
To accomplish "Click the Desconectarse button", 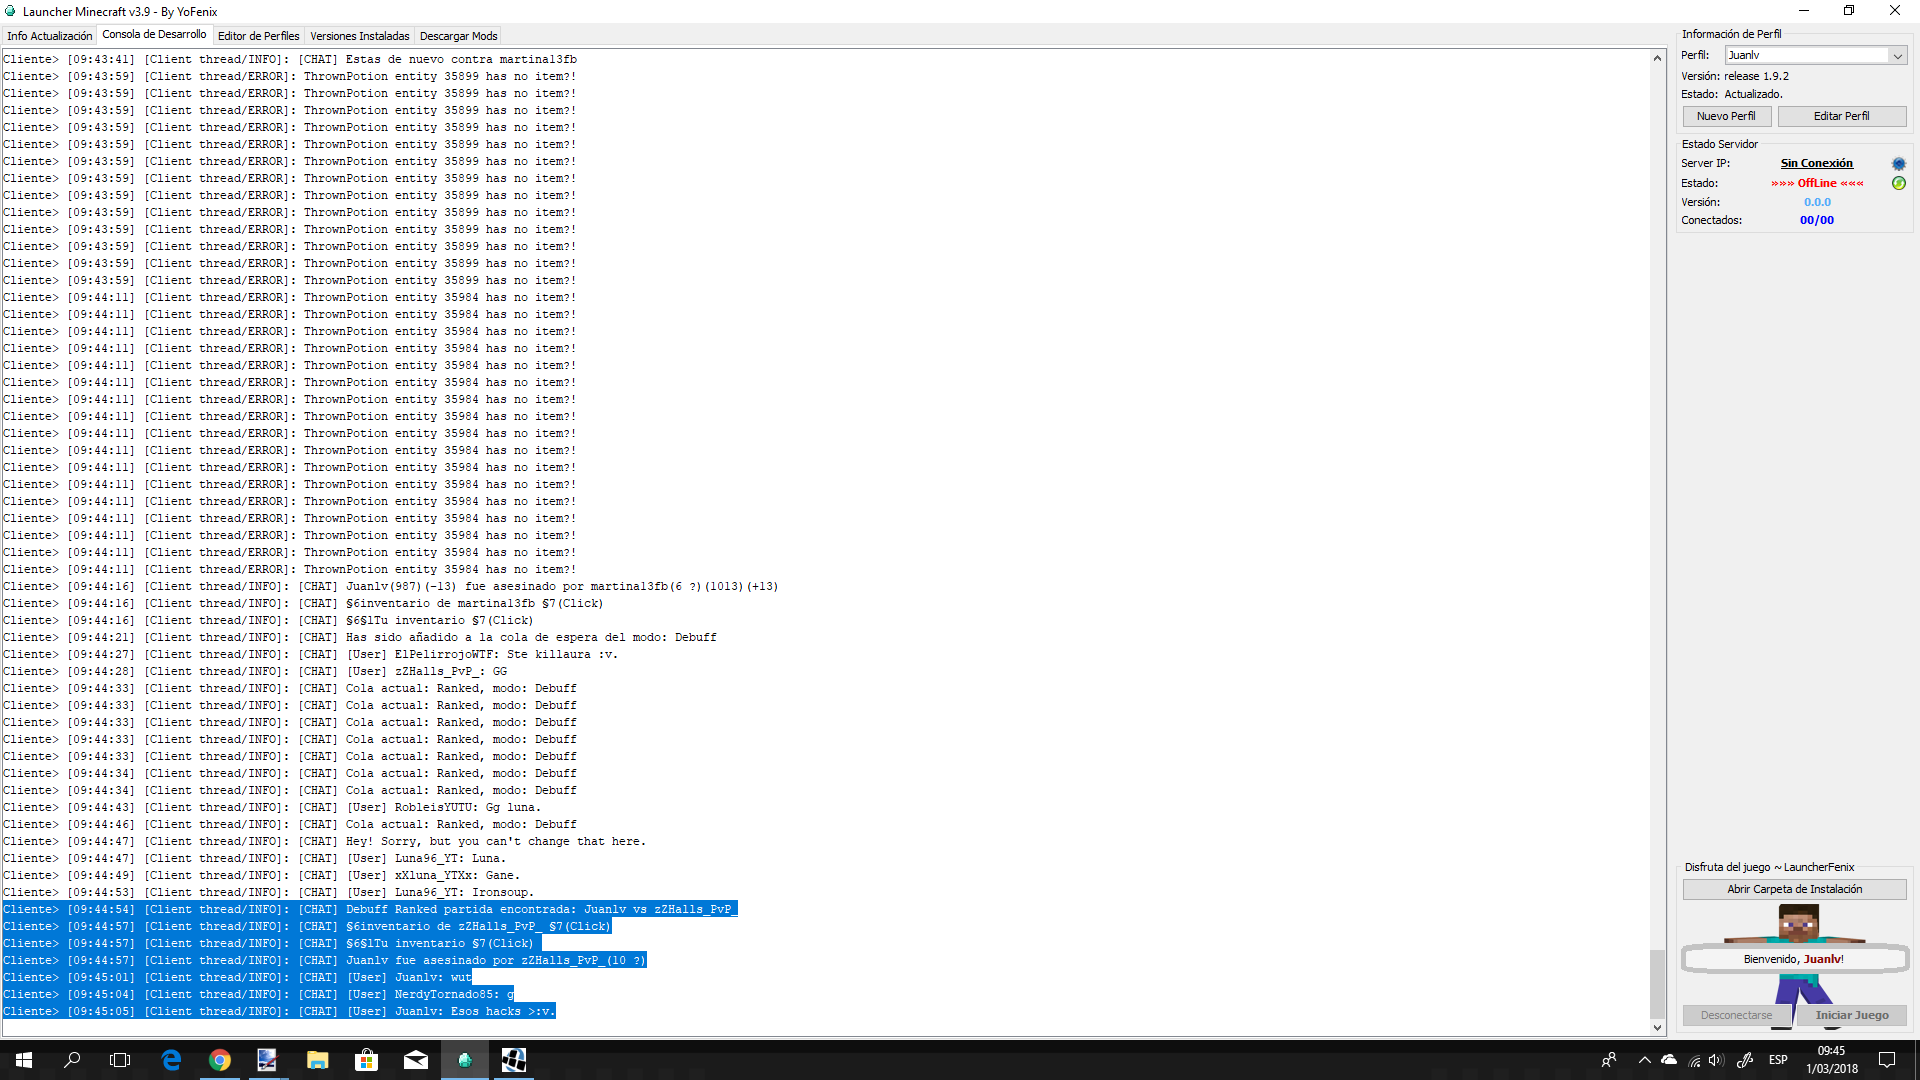I will (1736, 1015).
